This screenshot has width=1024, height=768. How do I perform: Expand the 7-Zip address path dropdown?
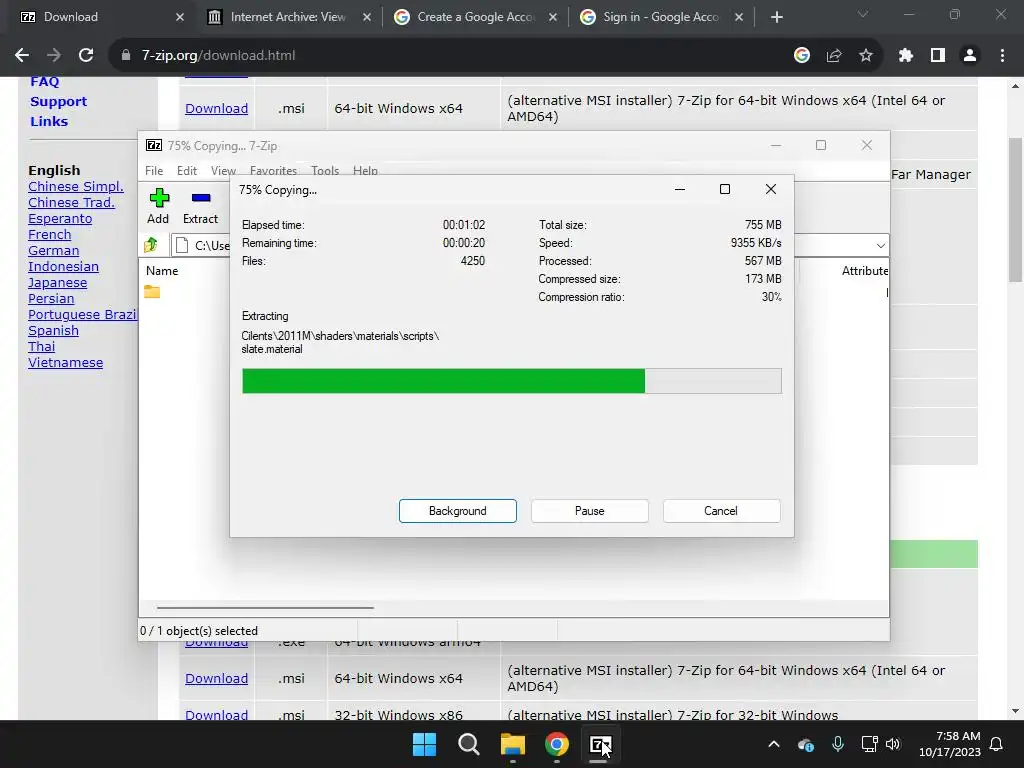pos(880,246)
